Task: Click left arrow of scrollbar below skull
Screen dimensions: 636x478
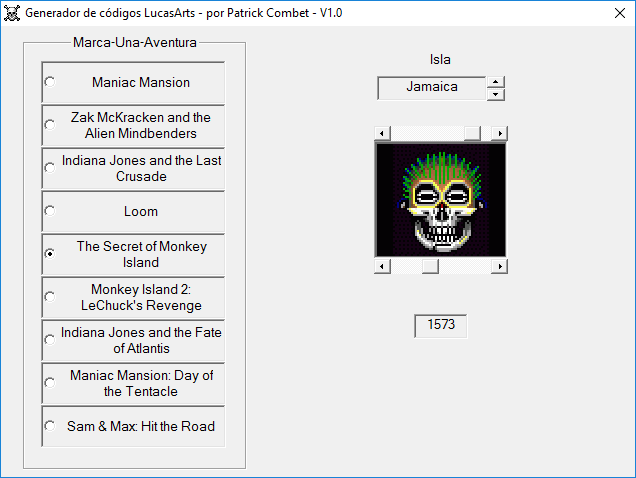Action: coord(382,267)
